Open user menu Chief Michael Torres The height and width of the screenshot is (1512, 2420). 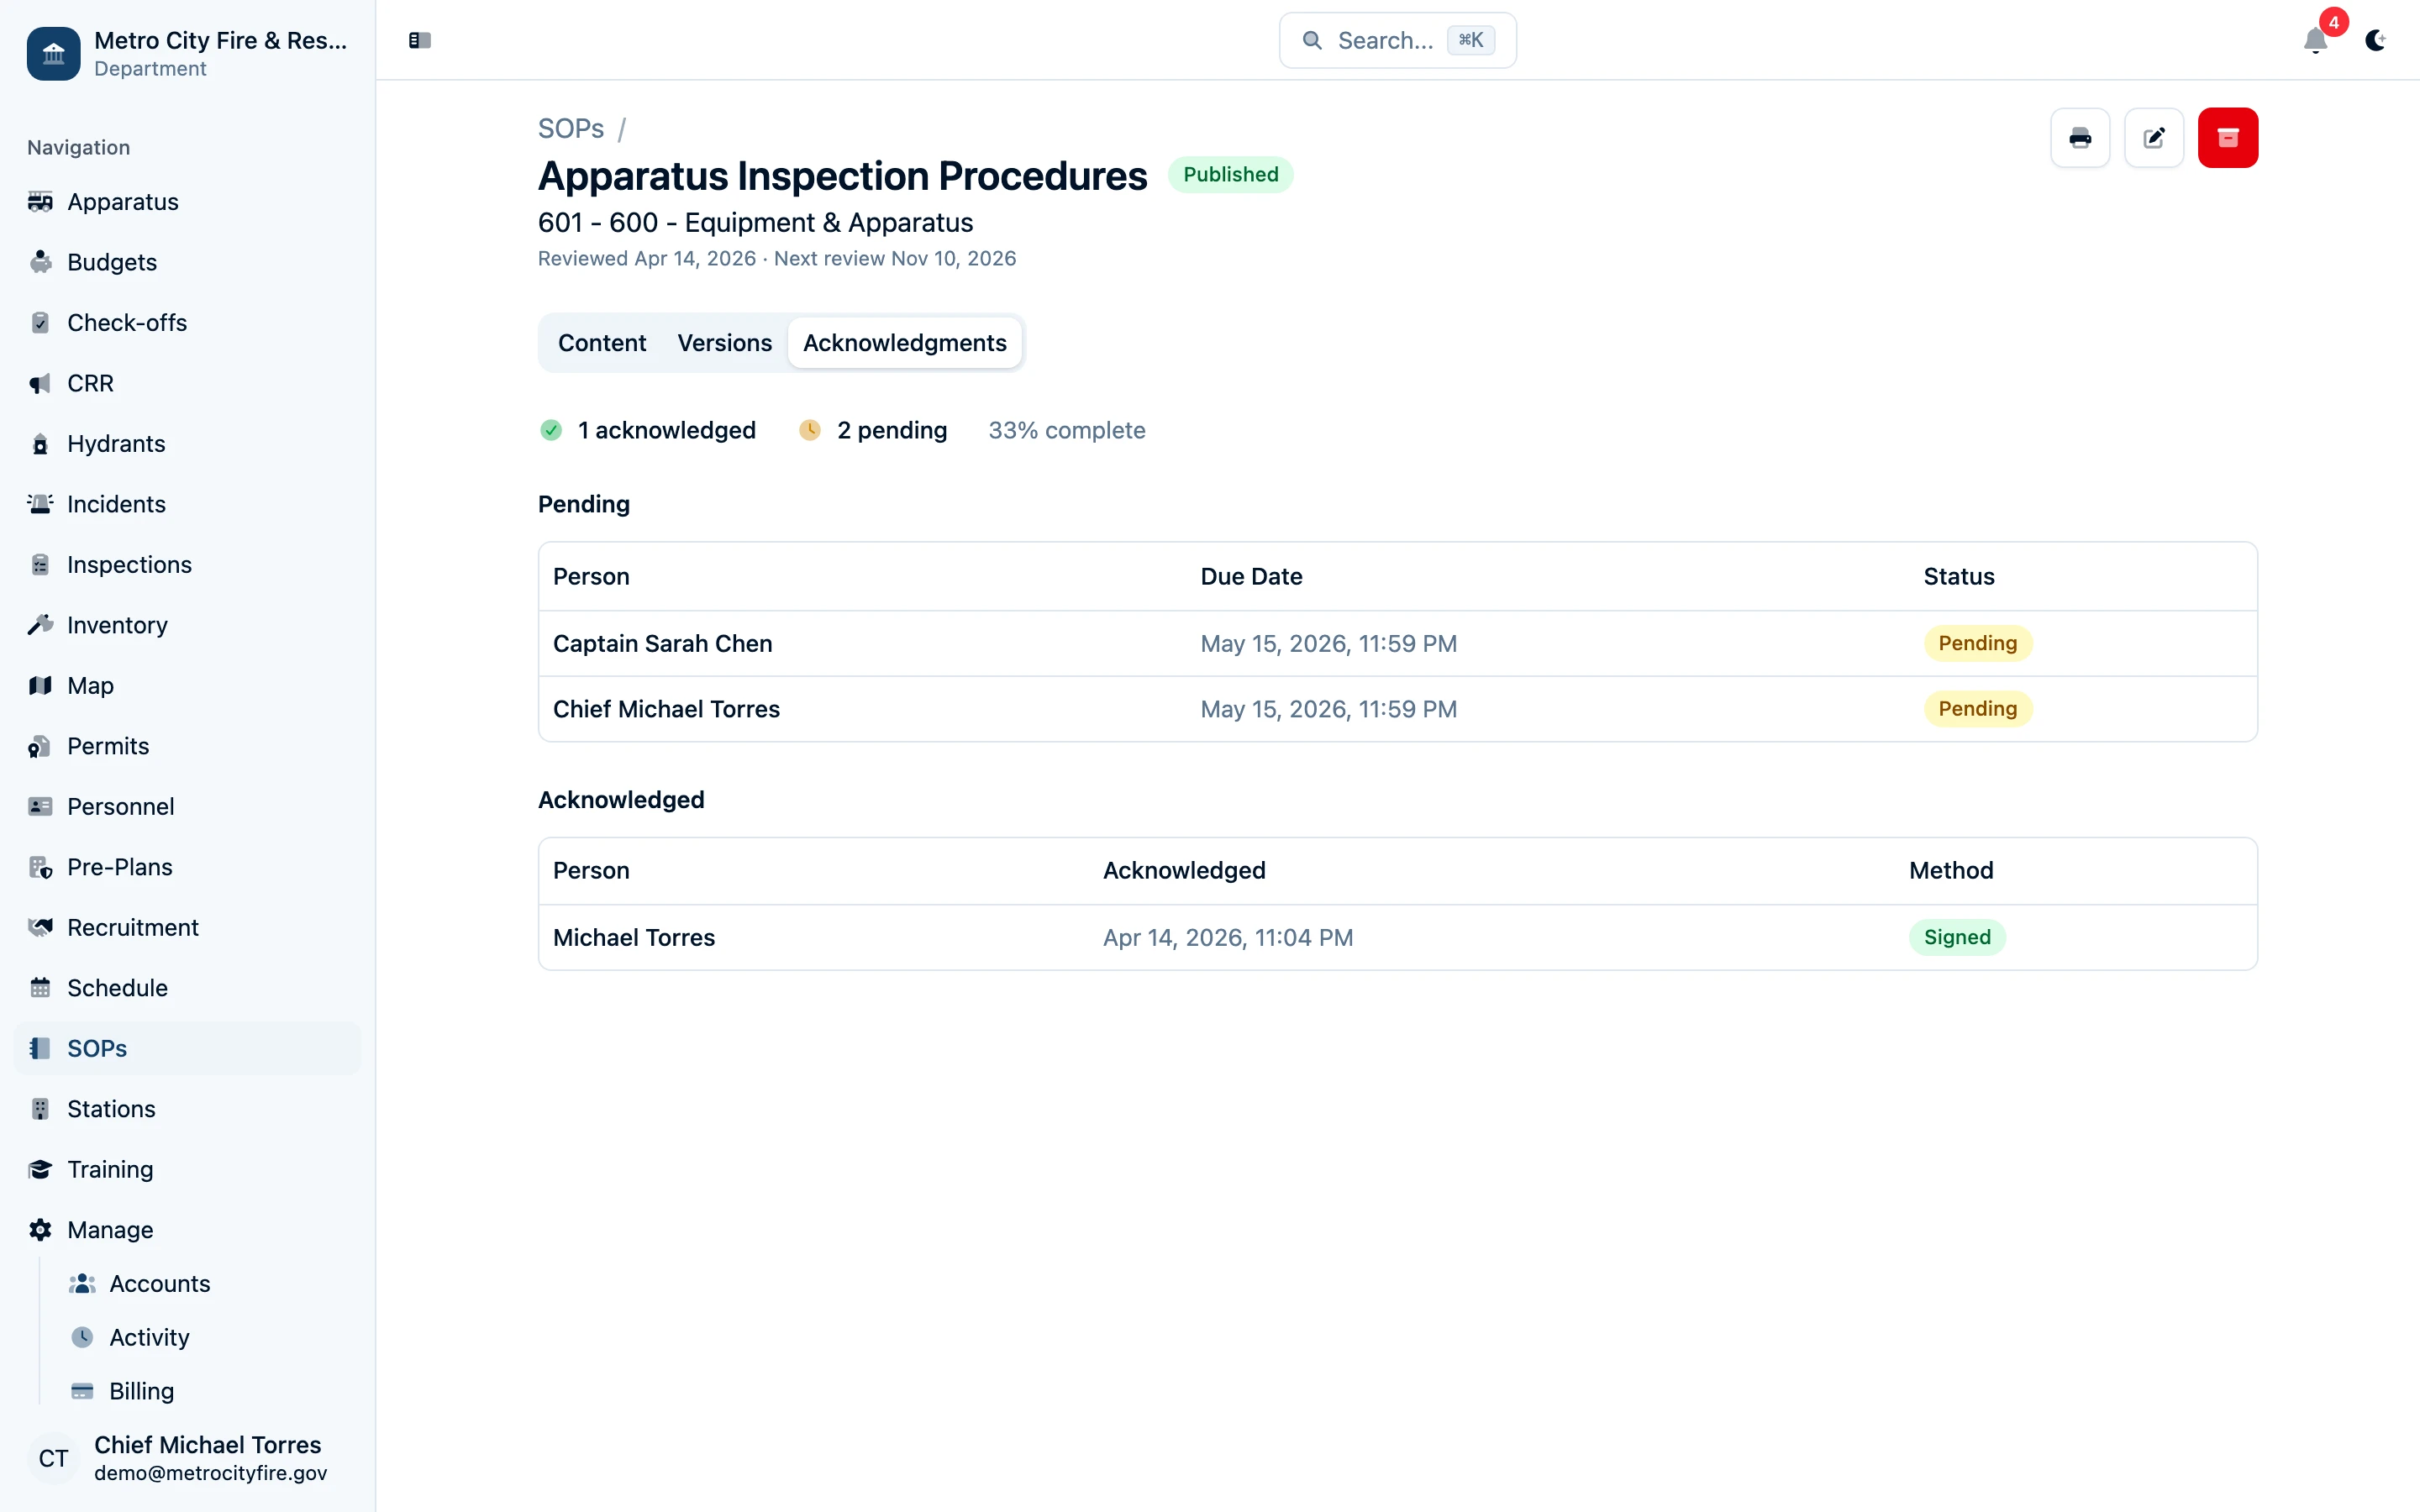coord(187,1458)
